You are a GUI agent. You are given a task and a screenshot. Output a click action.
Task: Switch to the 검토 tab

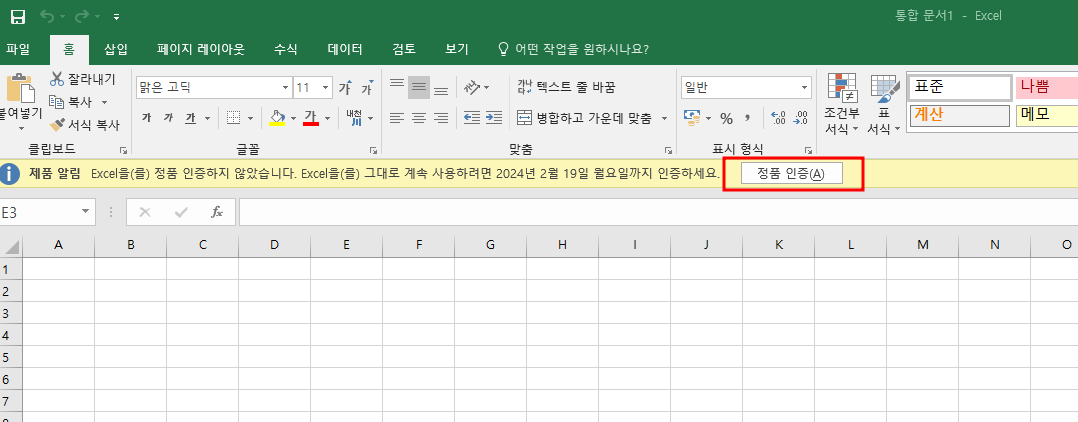pyautogui.click(x=404, y=49)
